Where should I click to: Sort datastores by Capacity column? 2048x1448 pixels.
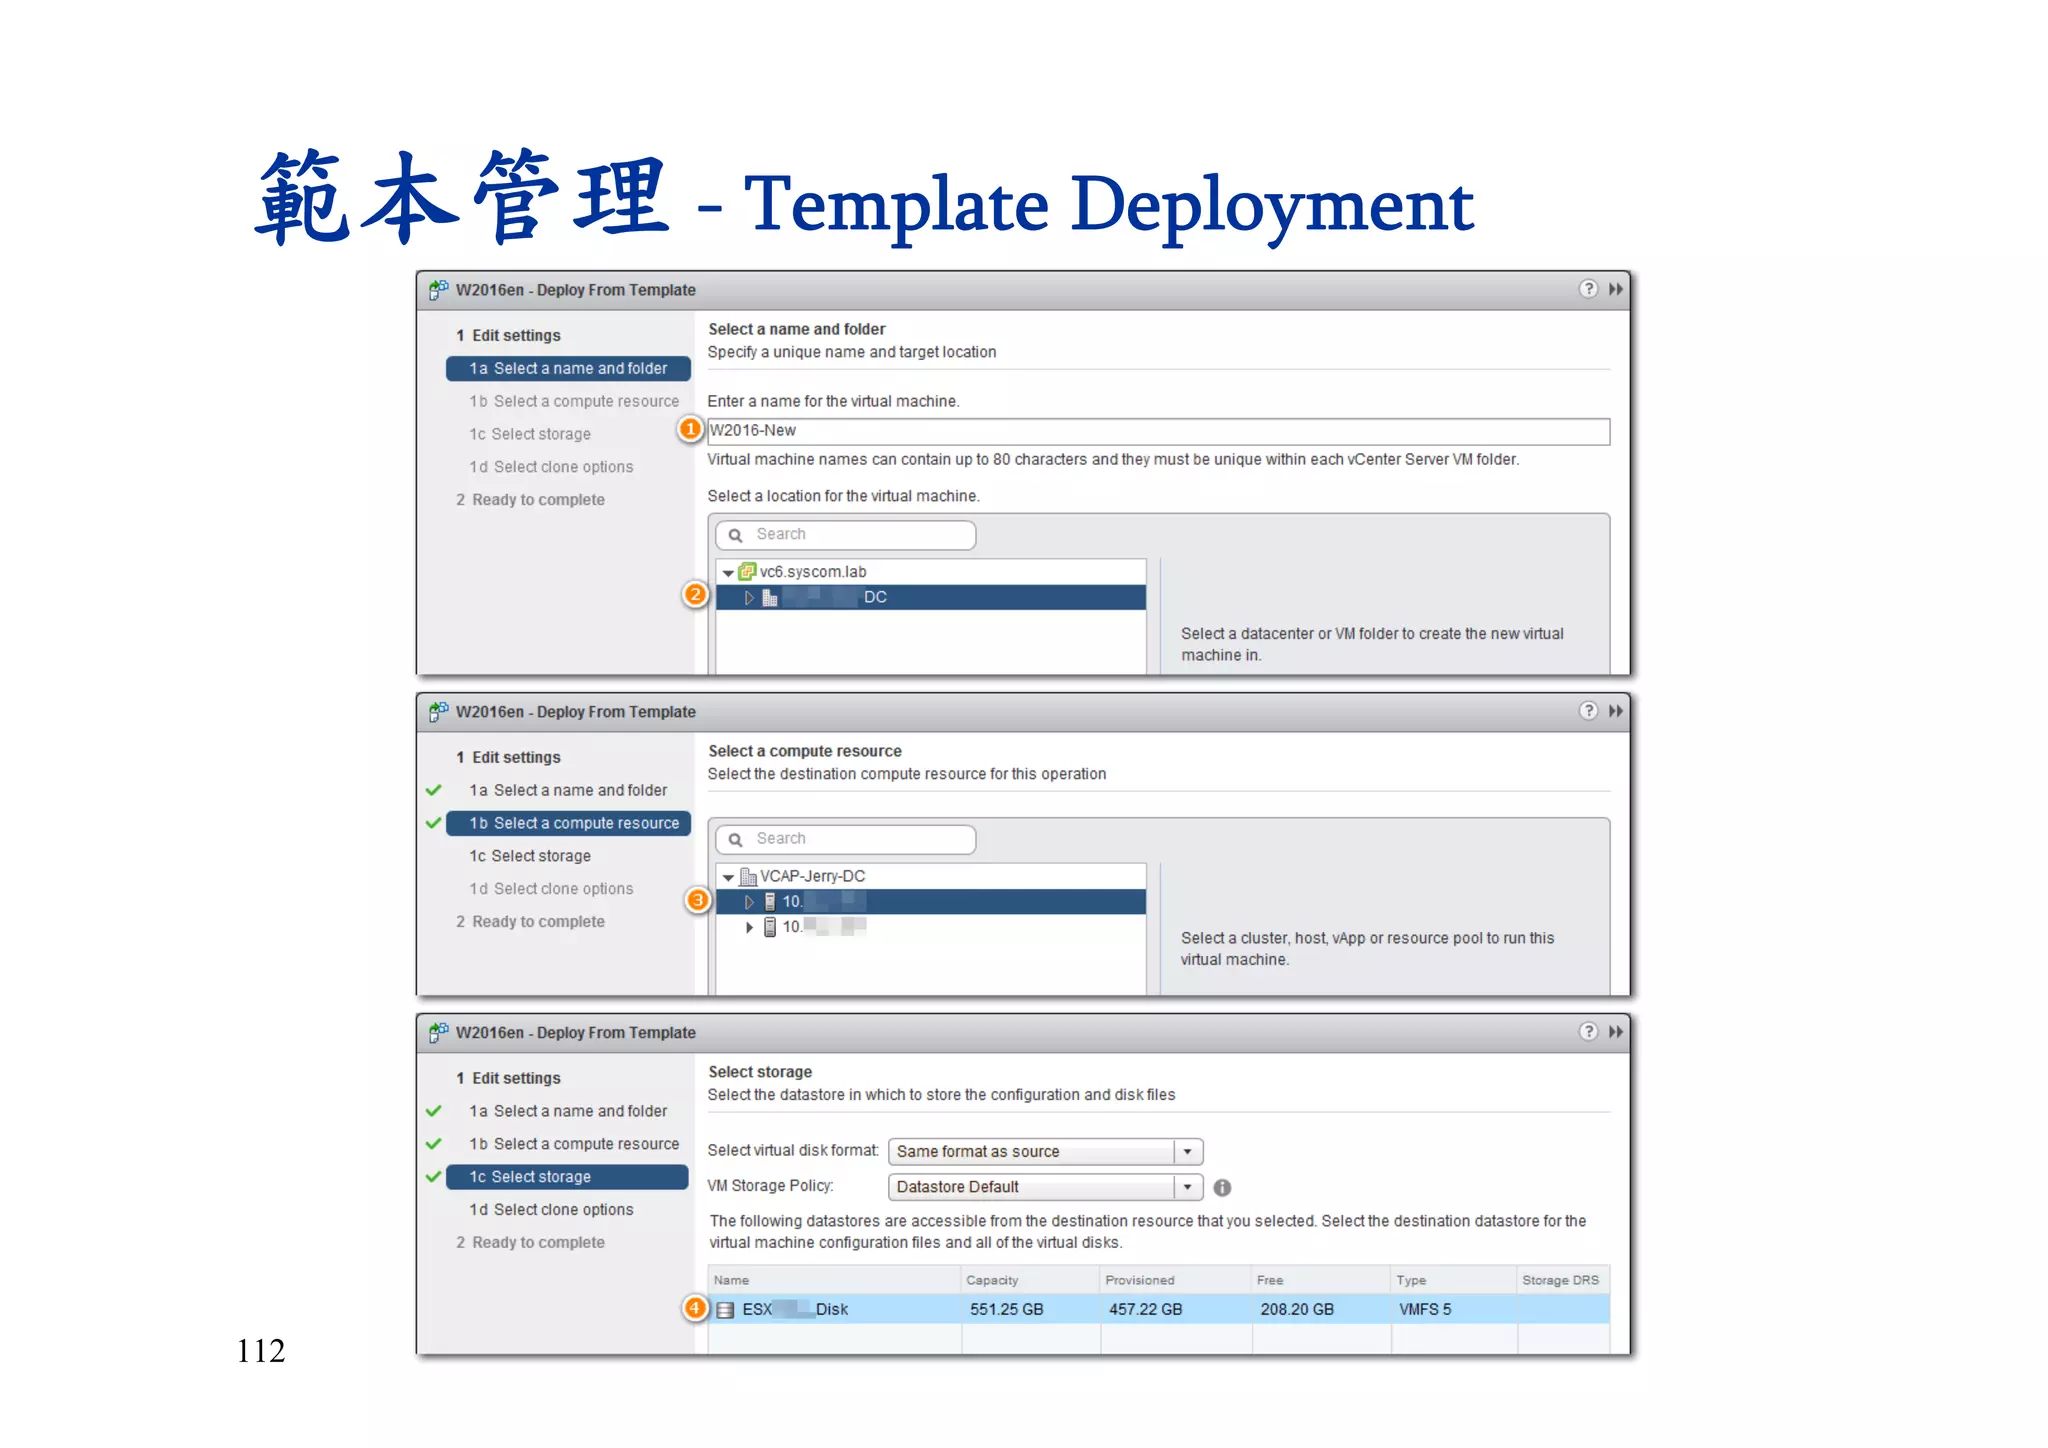[x=1031, y=1281]
